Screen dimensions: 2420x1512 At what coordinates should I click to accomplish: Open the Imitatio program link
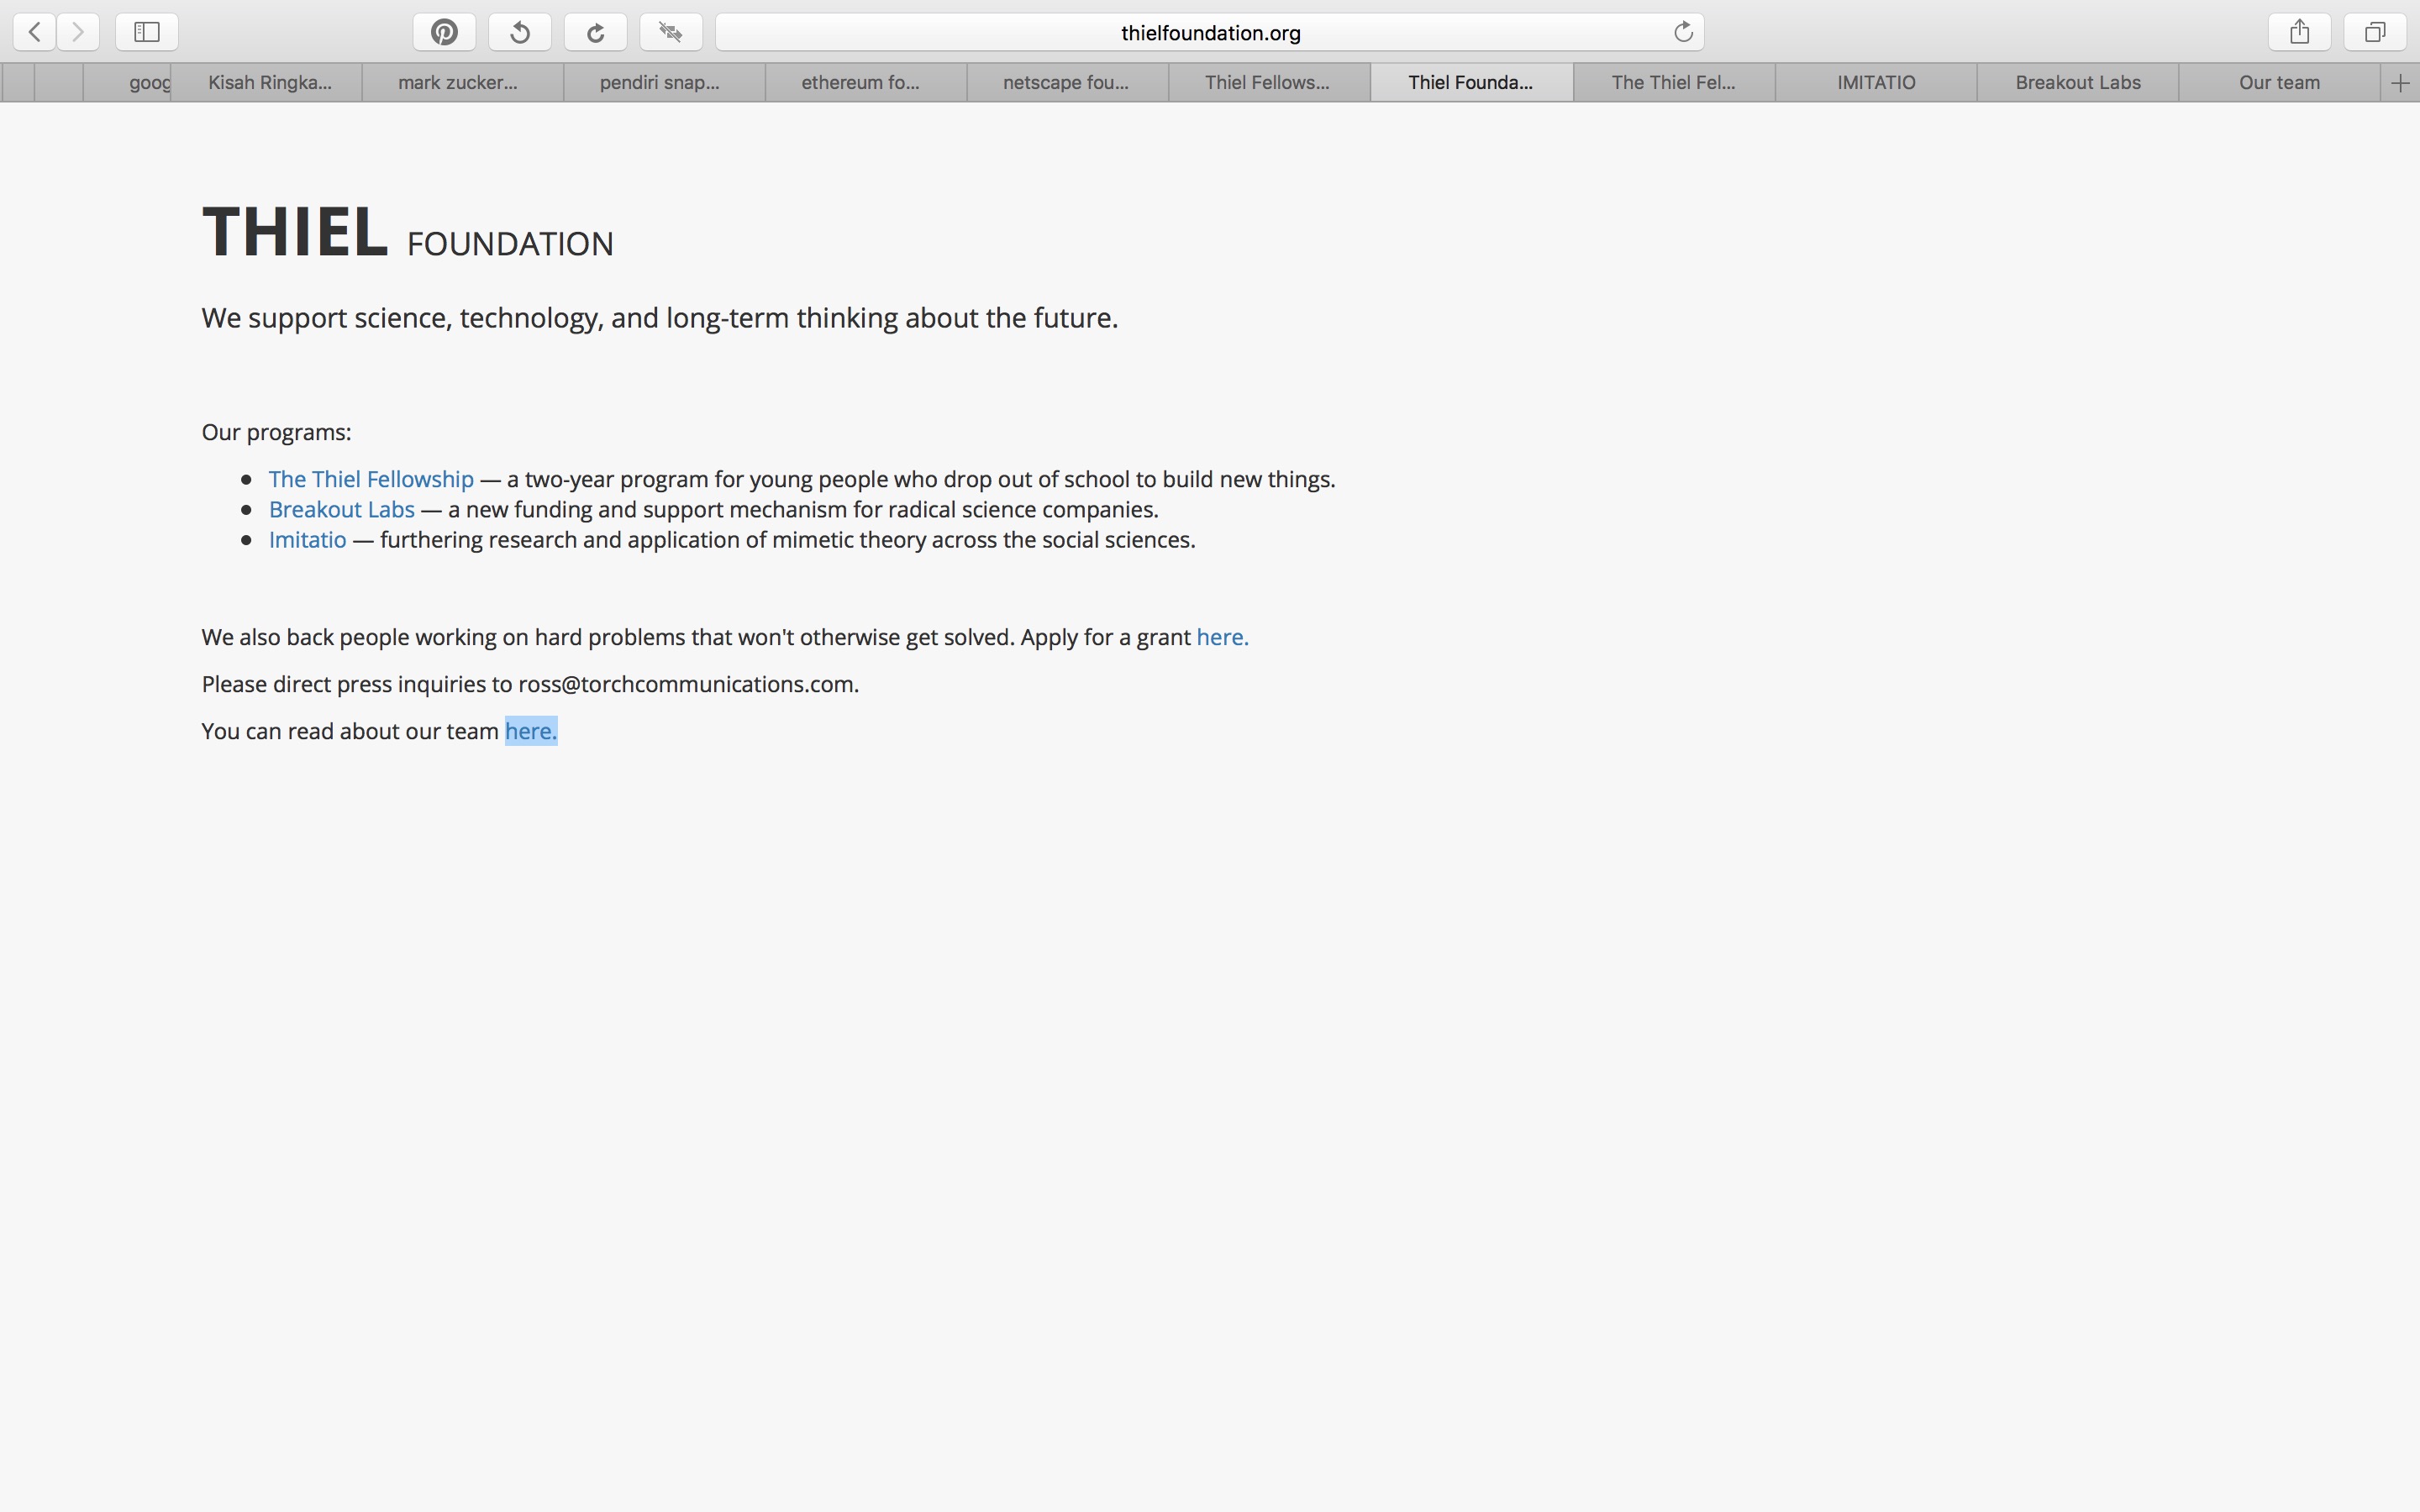click(307, 540)
